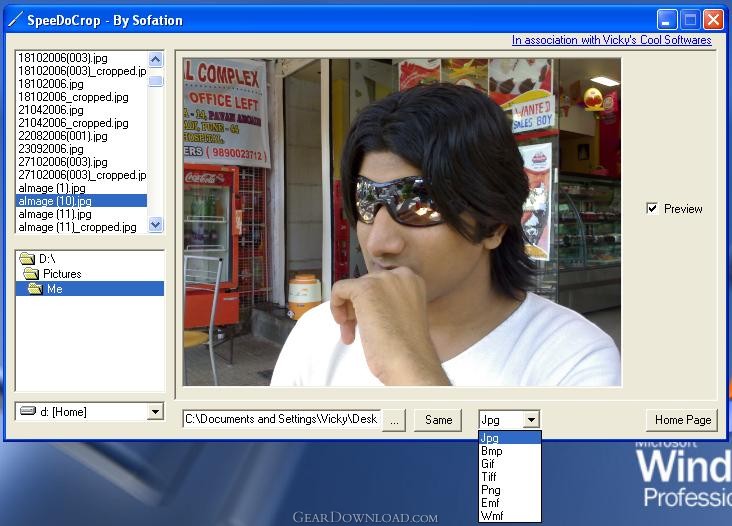Pick Gif output format option
This screenshot has height=526, width=732.
[x=489, y=464]
